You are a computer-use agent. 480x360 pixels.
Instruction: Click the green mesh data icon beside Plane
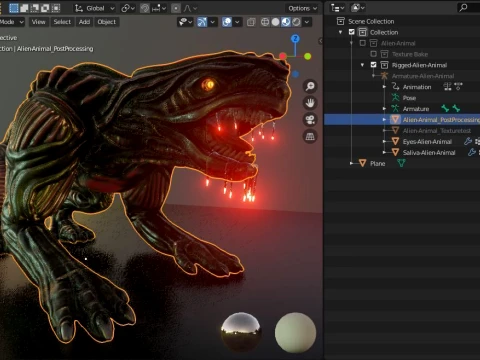(401, 163)
